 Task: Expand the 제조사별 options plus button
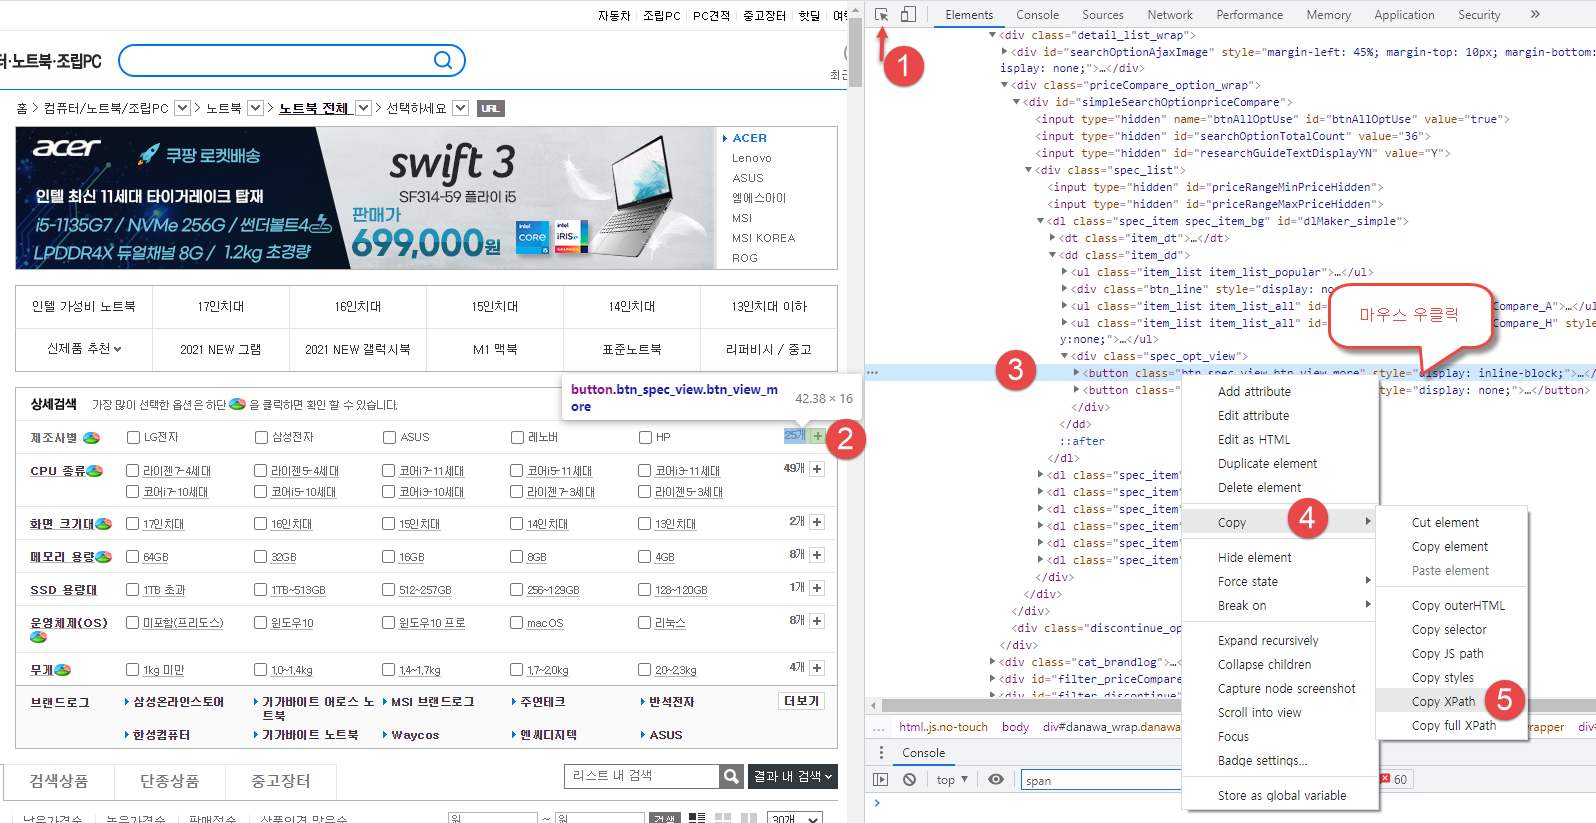[818, 436]
